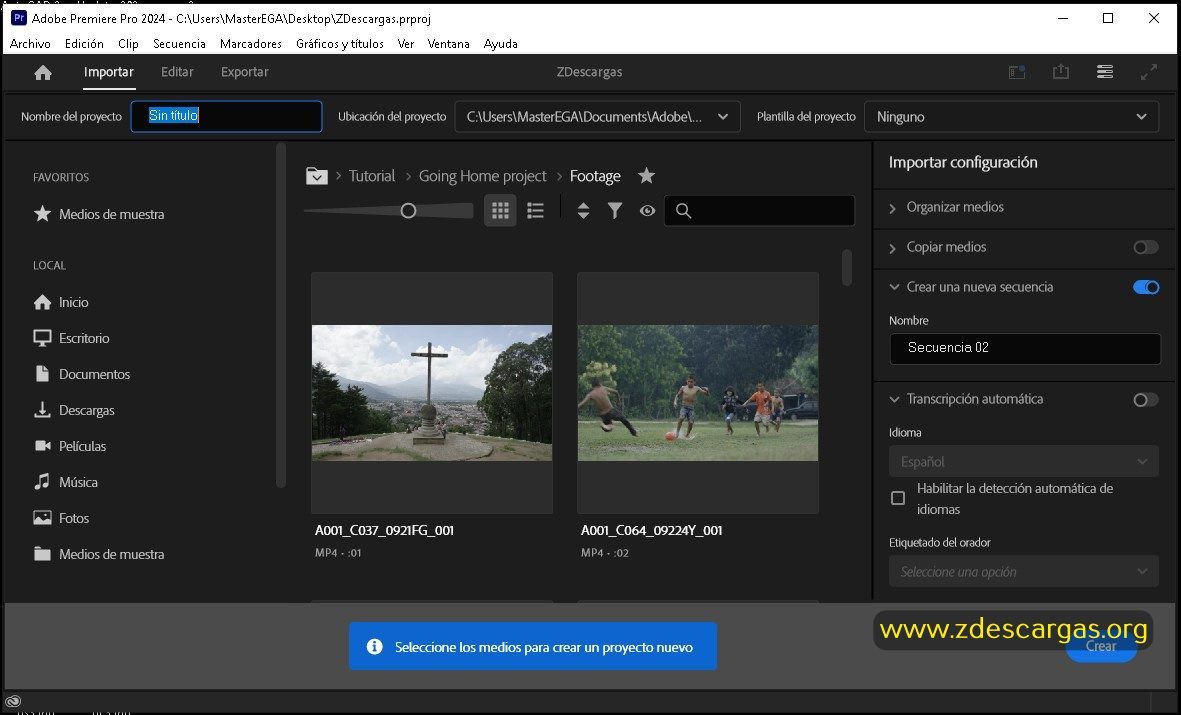1181x715 pixels.
Task: Toggle the hidden files eye icon
Action: pos(647,211)
